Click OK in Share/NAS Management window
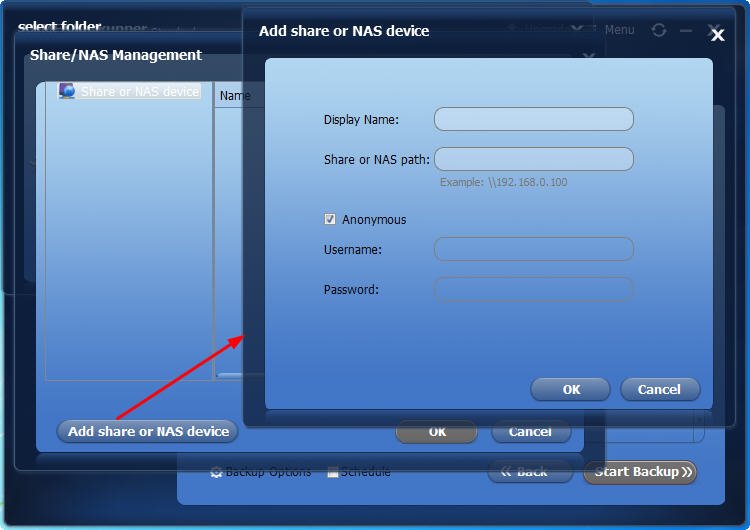750x530 pixels. [x=437, y=432]
